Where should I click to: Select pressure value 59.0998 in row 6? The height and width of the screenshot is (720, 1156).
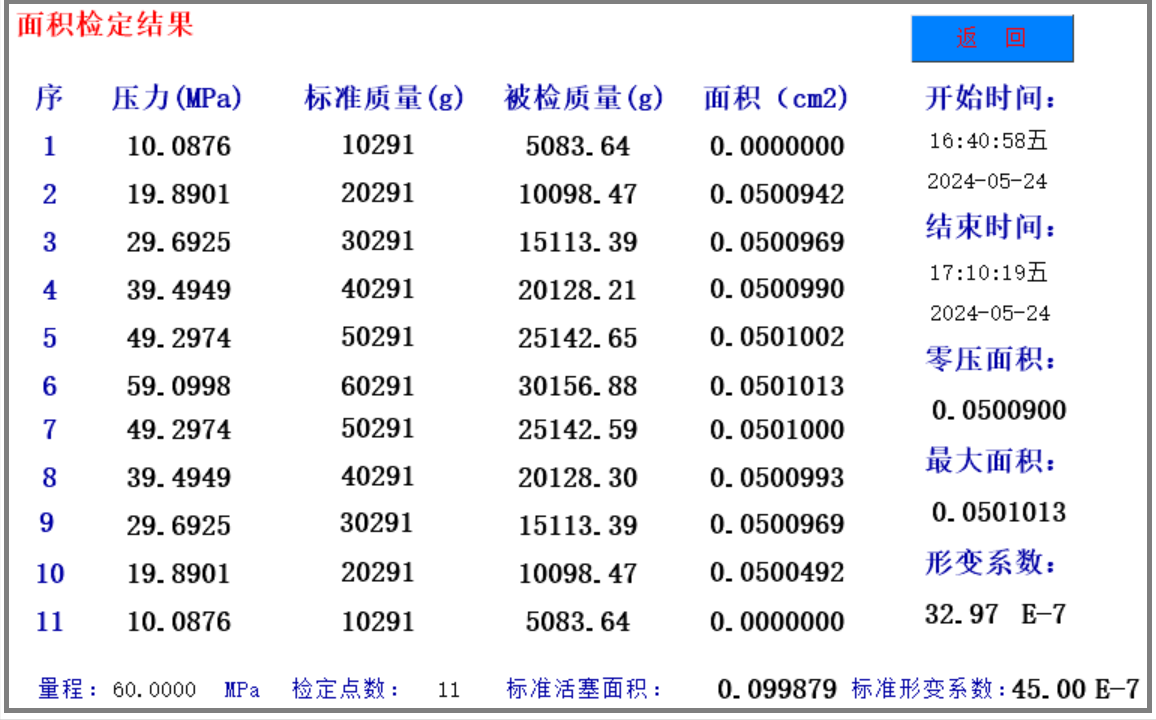pyautogui.click(x=179, y=385)
